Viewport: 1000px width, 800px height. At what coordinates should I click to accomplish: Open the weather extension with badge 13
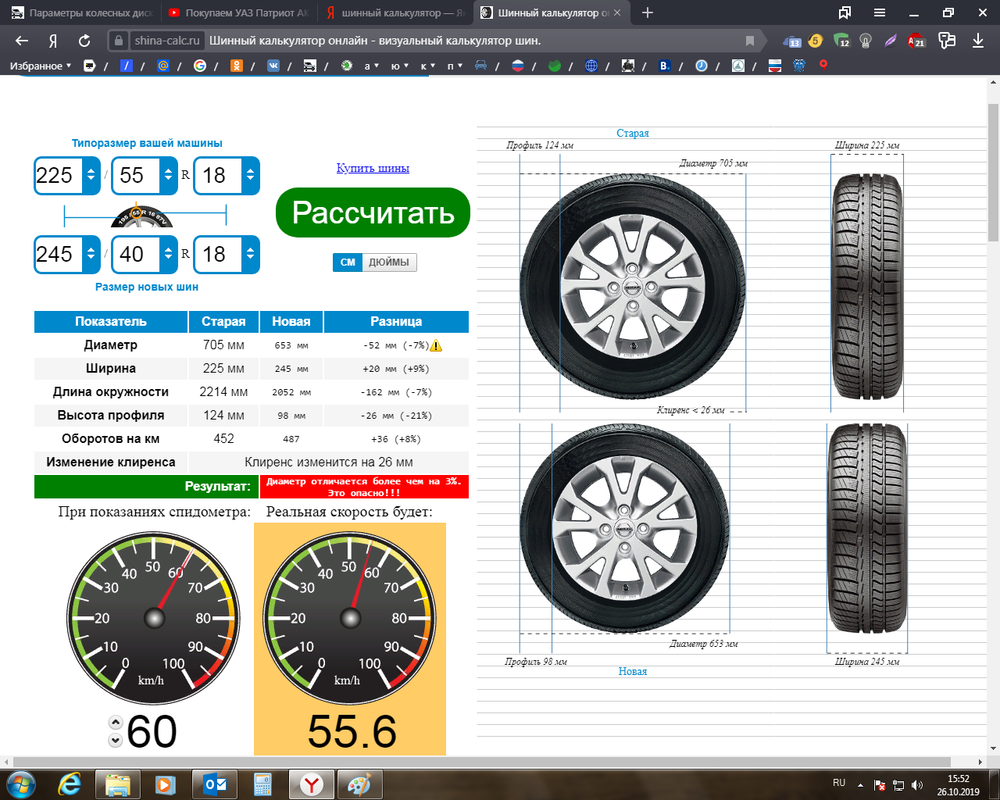pos(791,41)
